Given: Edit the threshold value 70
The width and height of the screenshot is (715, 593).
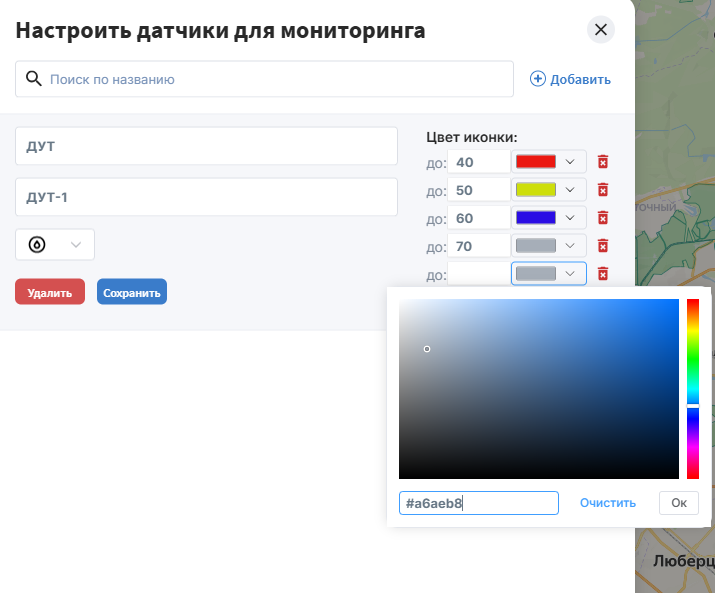Looking at the screenshot, I should point(478,246).
